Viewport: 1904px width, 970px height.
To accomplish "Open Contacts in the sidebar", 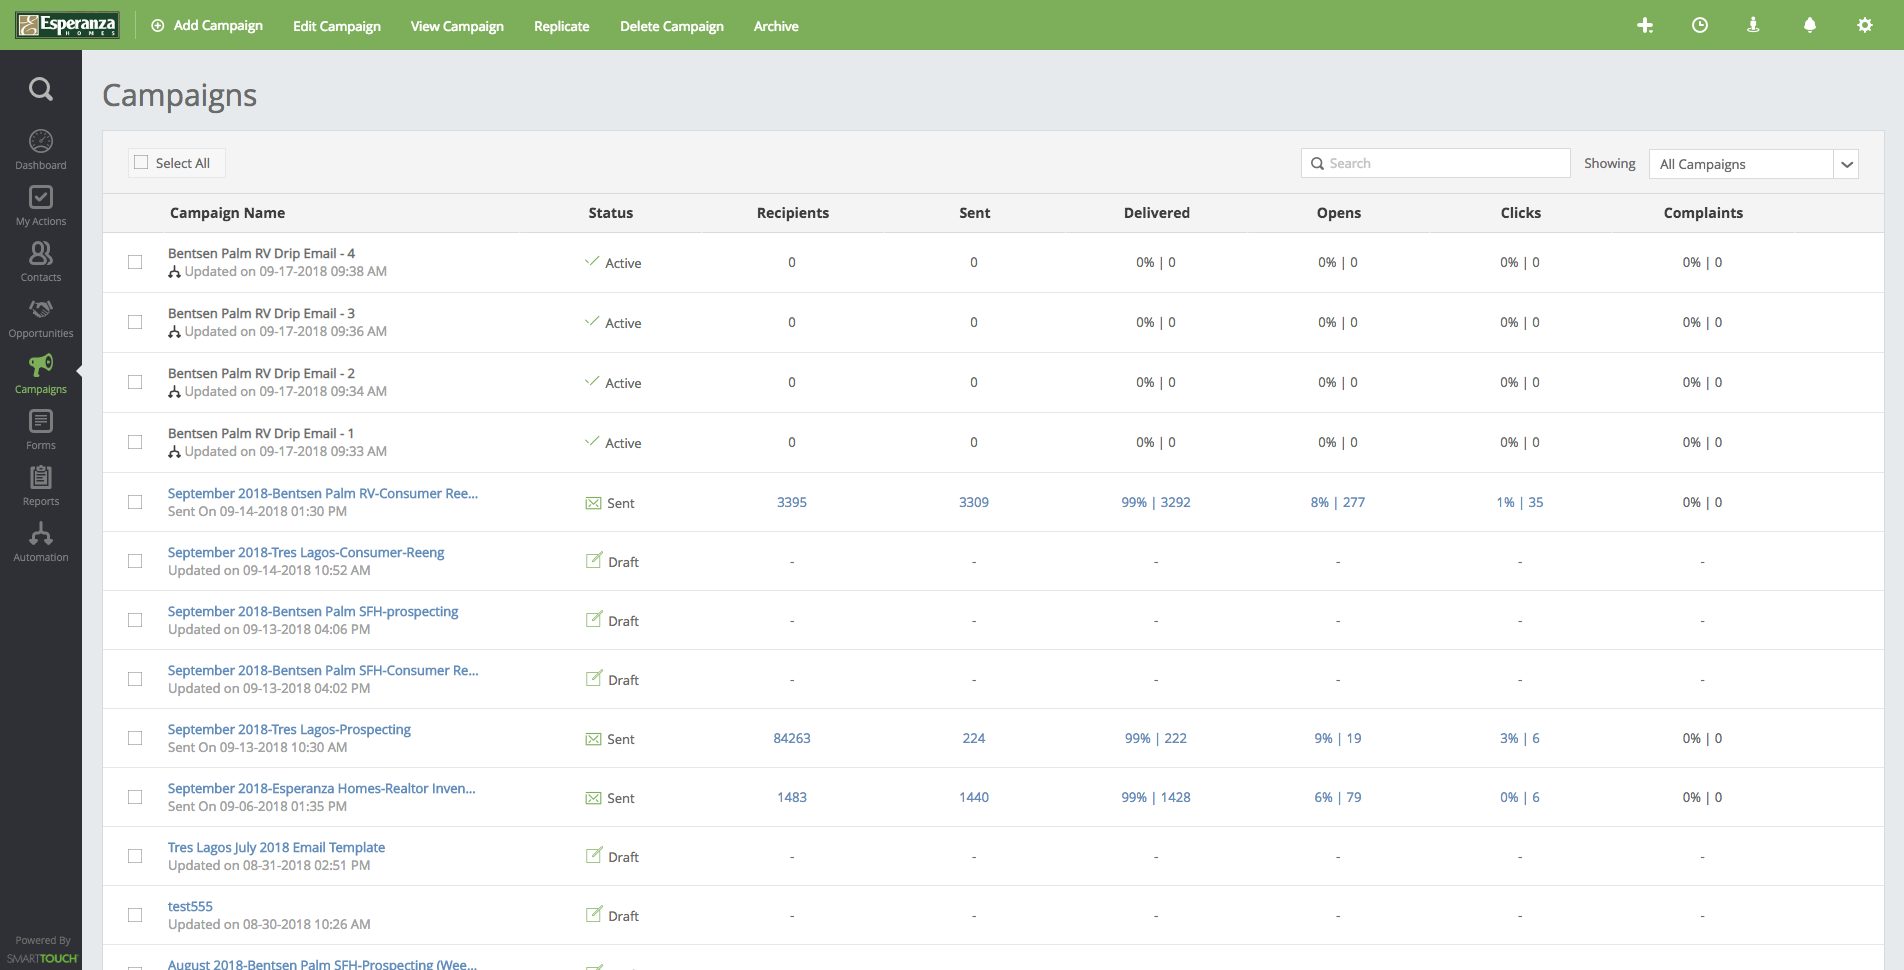I will [41, 261].
